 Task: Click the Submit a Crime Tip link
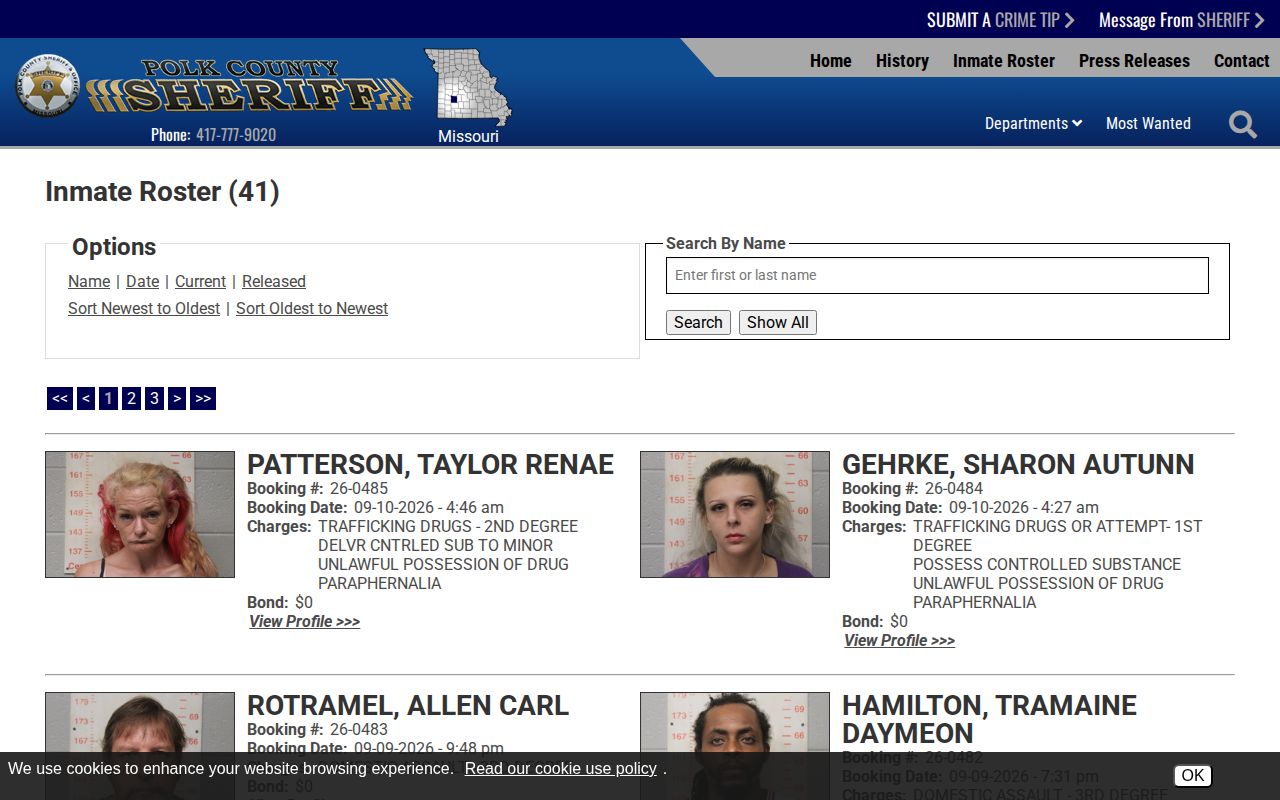point(1000,20)
